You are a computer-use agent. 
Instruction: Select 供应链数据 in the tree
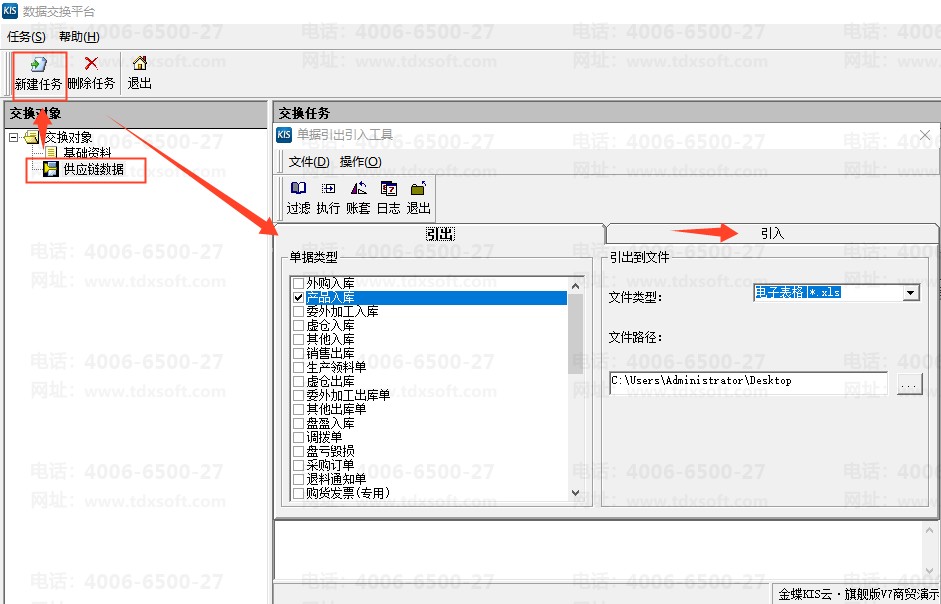pyautogui.click(x=94, y=169)
